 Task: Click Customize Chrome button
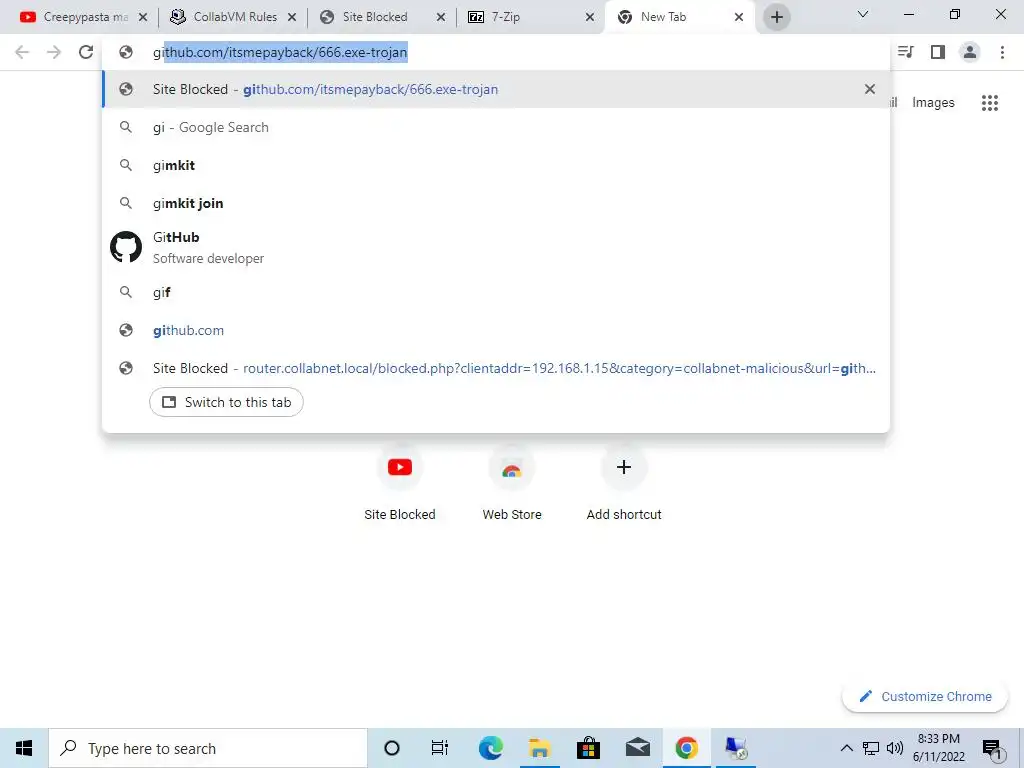pos(925,696)
